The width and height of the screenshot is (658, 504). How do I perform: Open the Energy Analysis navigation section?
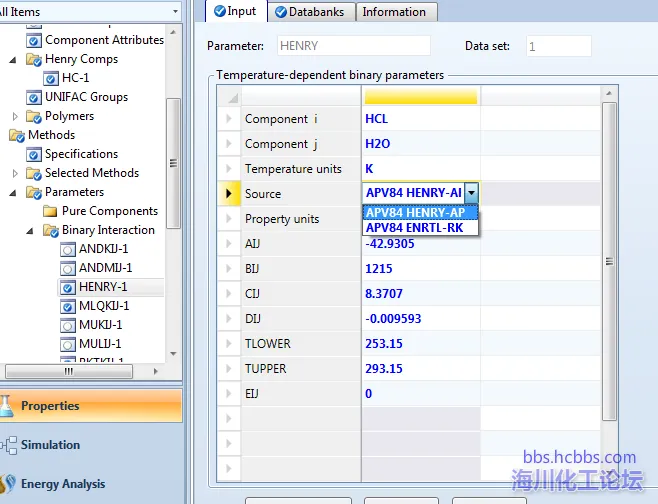click(x=91, y=484)
